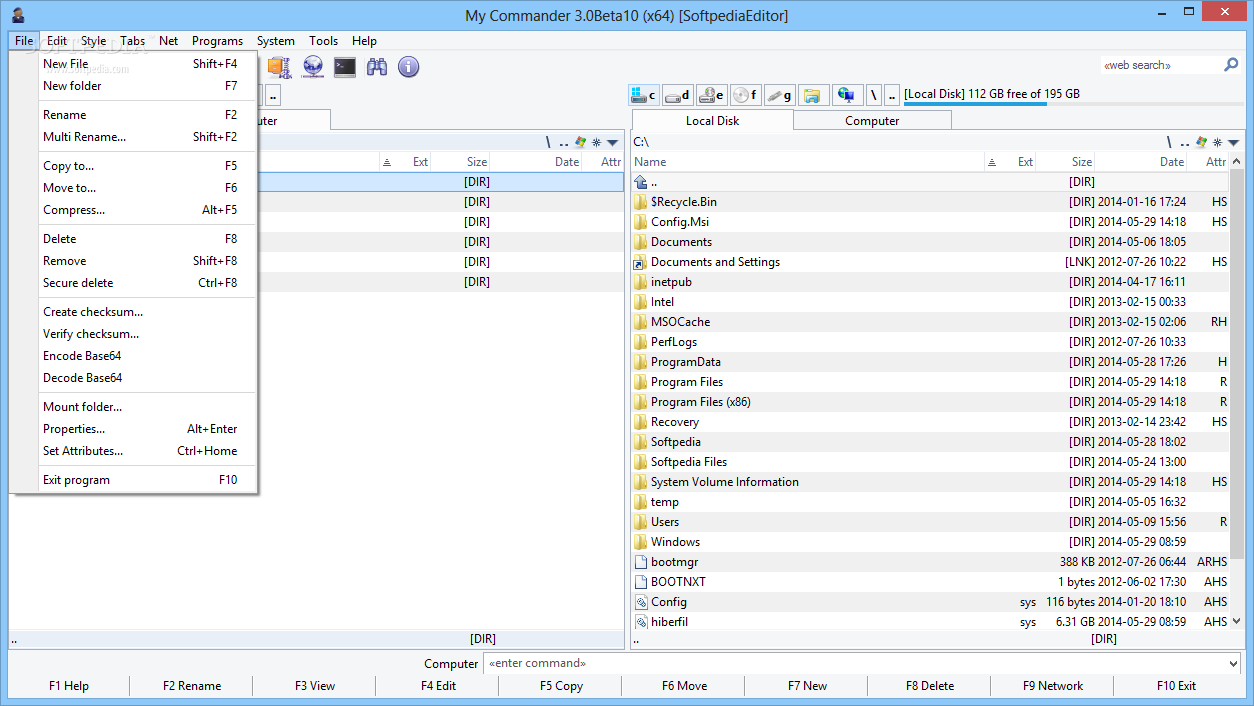Click the F7 New button
Image resolution: width=1254 pixels, height=706 pixels.
pos(807,686)
